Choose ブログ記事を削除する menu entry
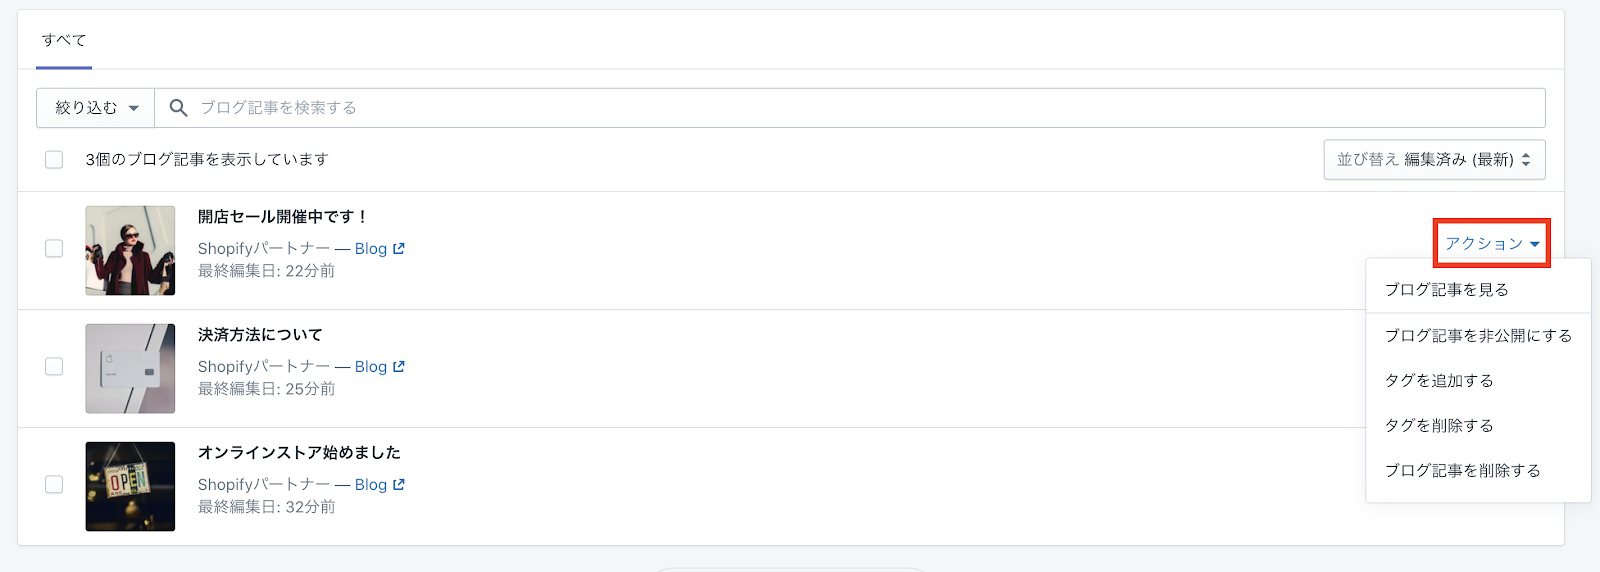1600x572 pixels. coord(1462,471)
